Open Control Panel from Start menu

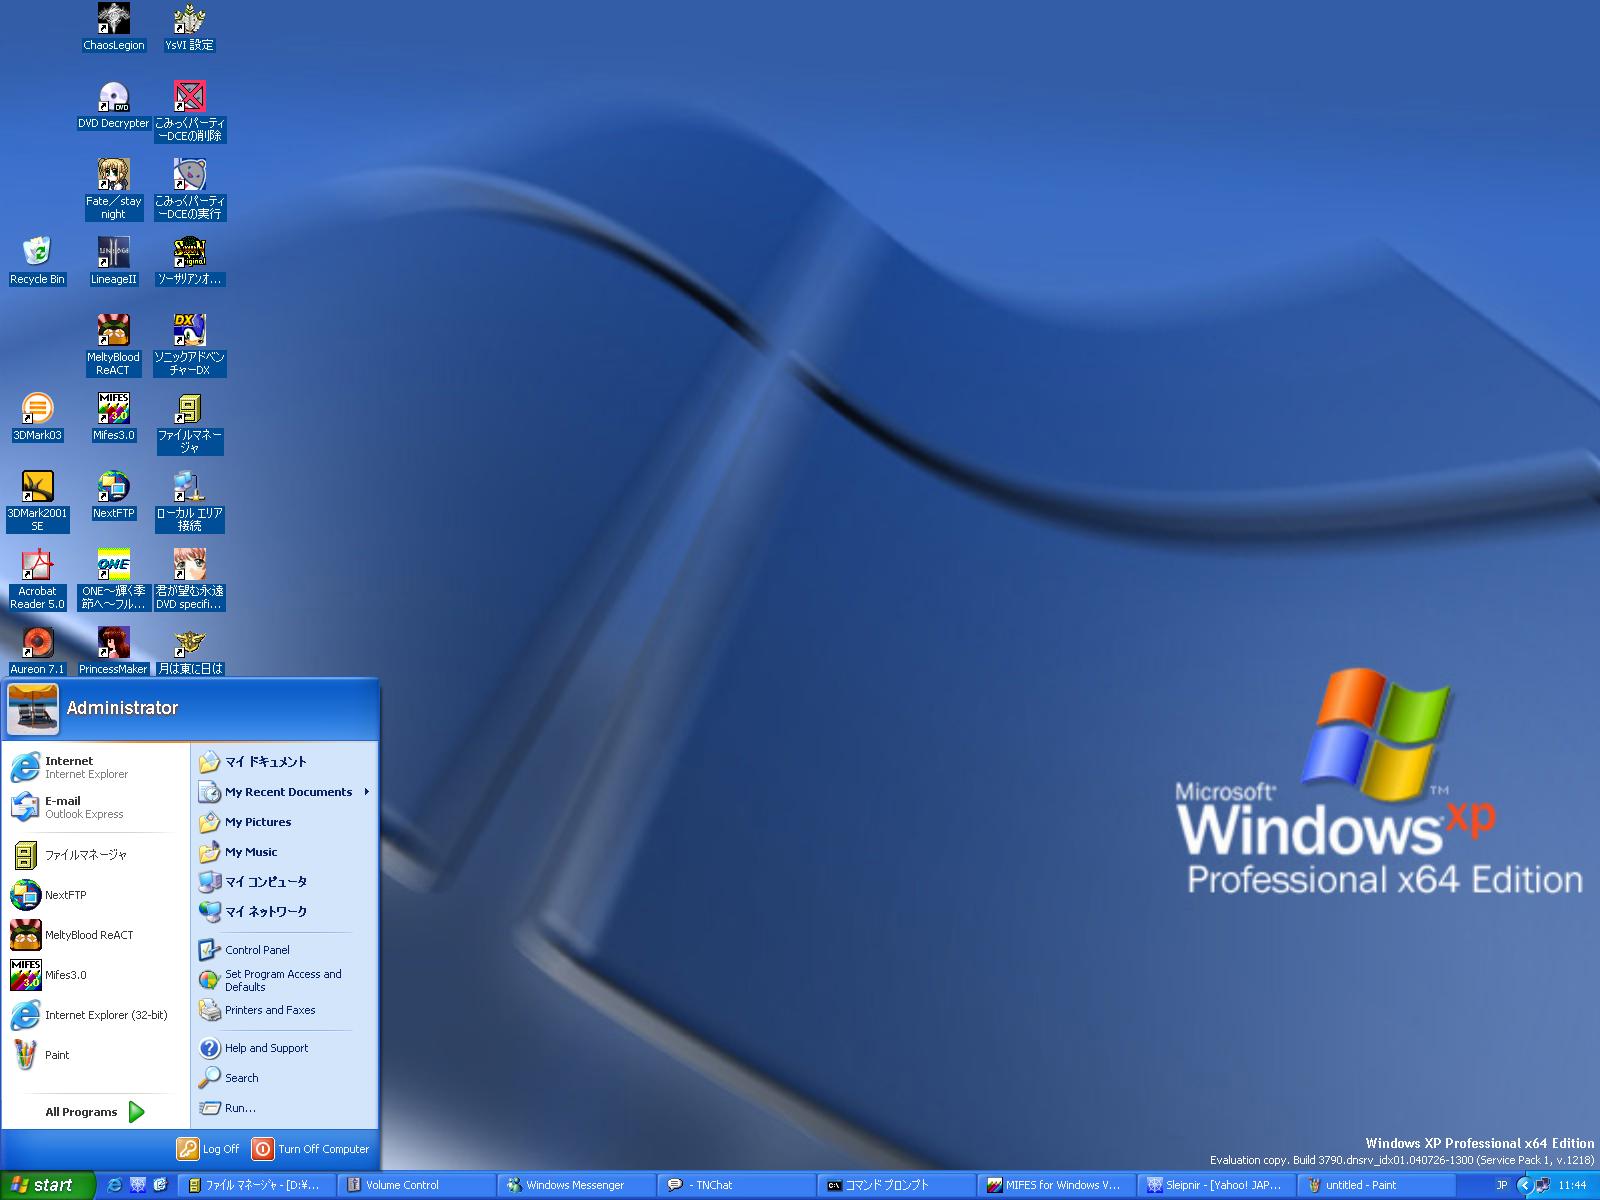[x=257, y=950]
